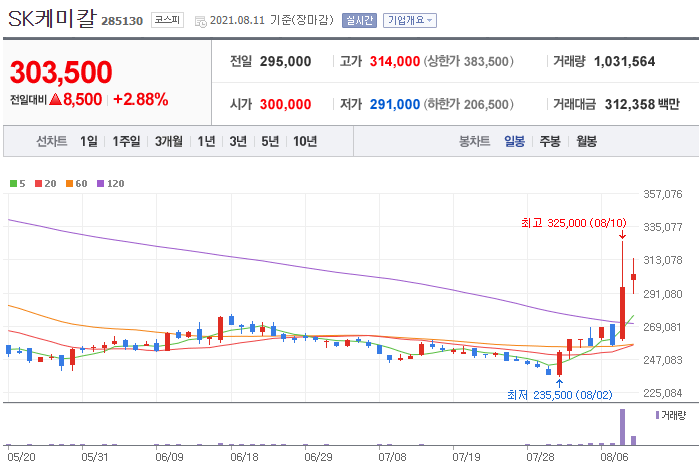Click the purple 120-day moving average swatch
Screen dimensions: 699x470
click(x=101, y=183)
